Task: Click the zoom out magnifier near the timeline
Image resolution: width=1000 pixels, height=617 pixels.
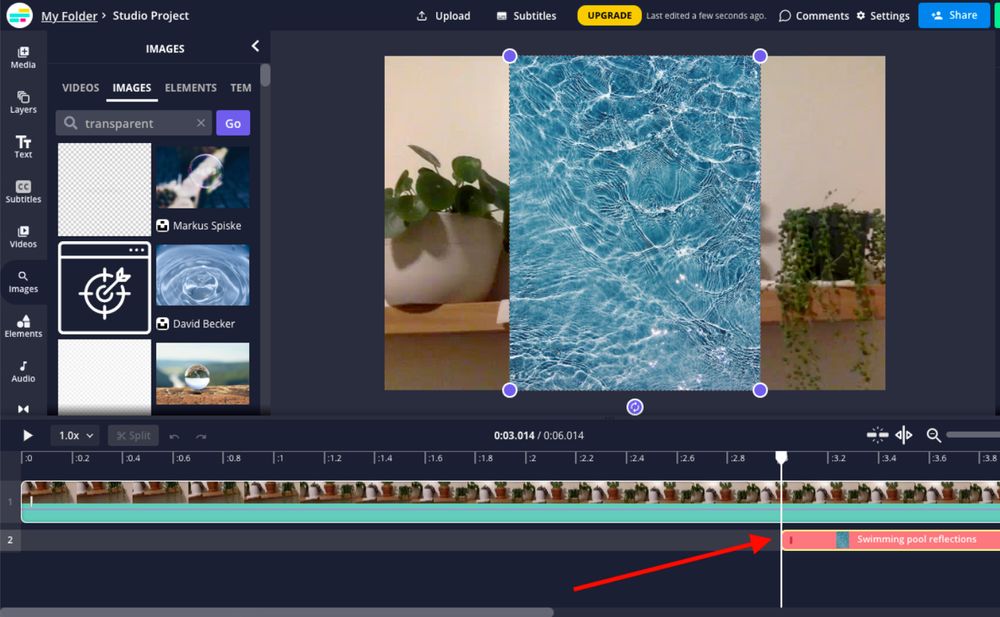Action: pos(933,435)
